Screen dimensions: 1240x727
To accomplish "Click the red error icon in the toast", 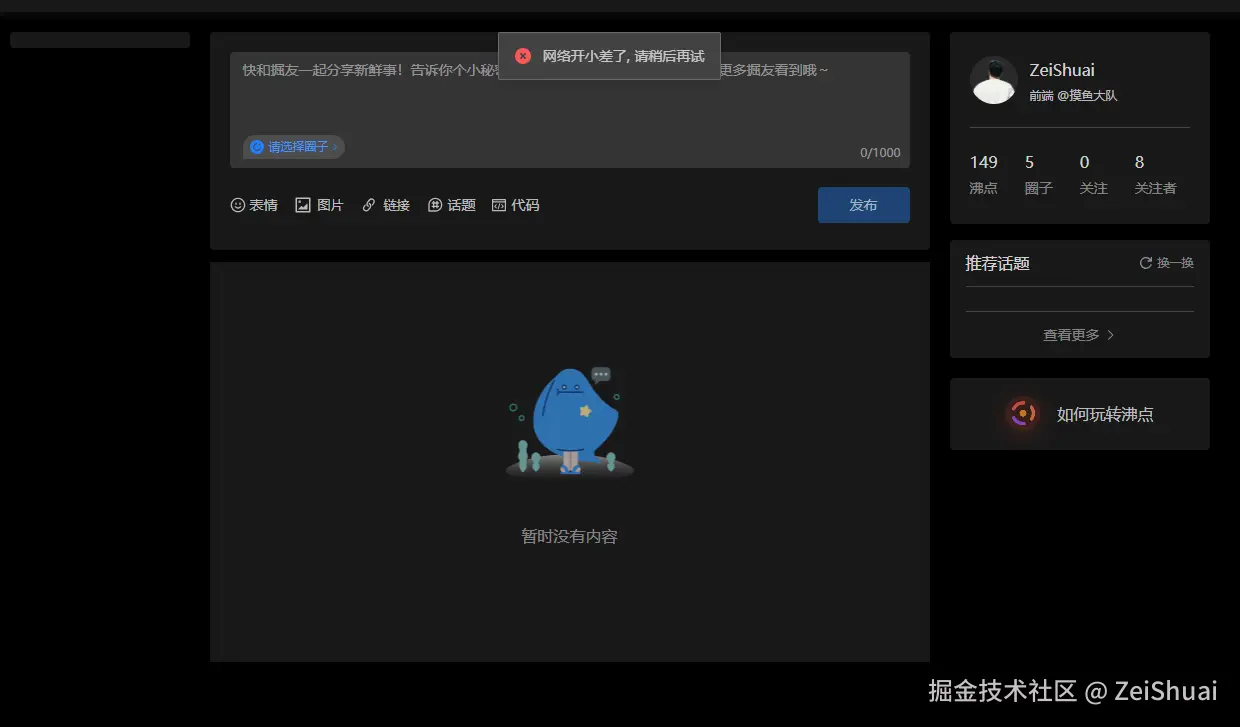I will [522, 55].
